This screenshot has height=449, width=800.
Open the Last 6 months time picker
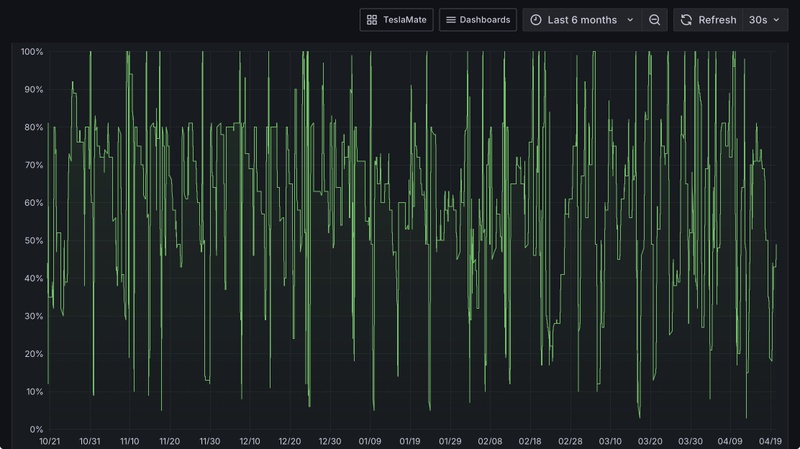582,20
